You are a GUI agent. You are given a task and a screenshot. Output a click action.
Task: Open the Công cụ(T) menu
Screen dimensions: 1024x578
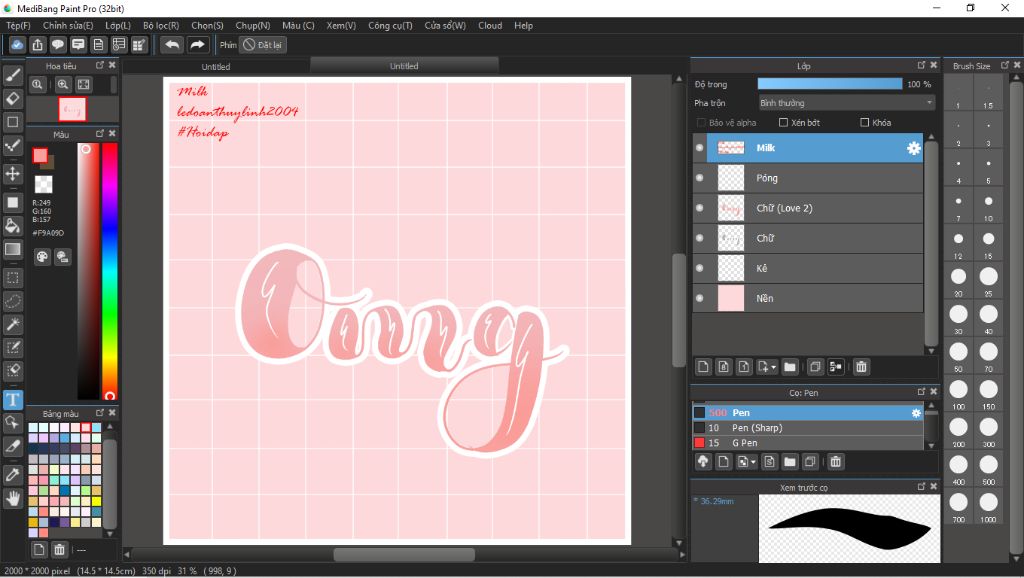pyautogui.click(x=390, y=25)
